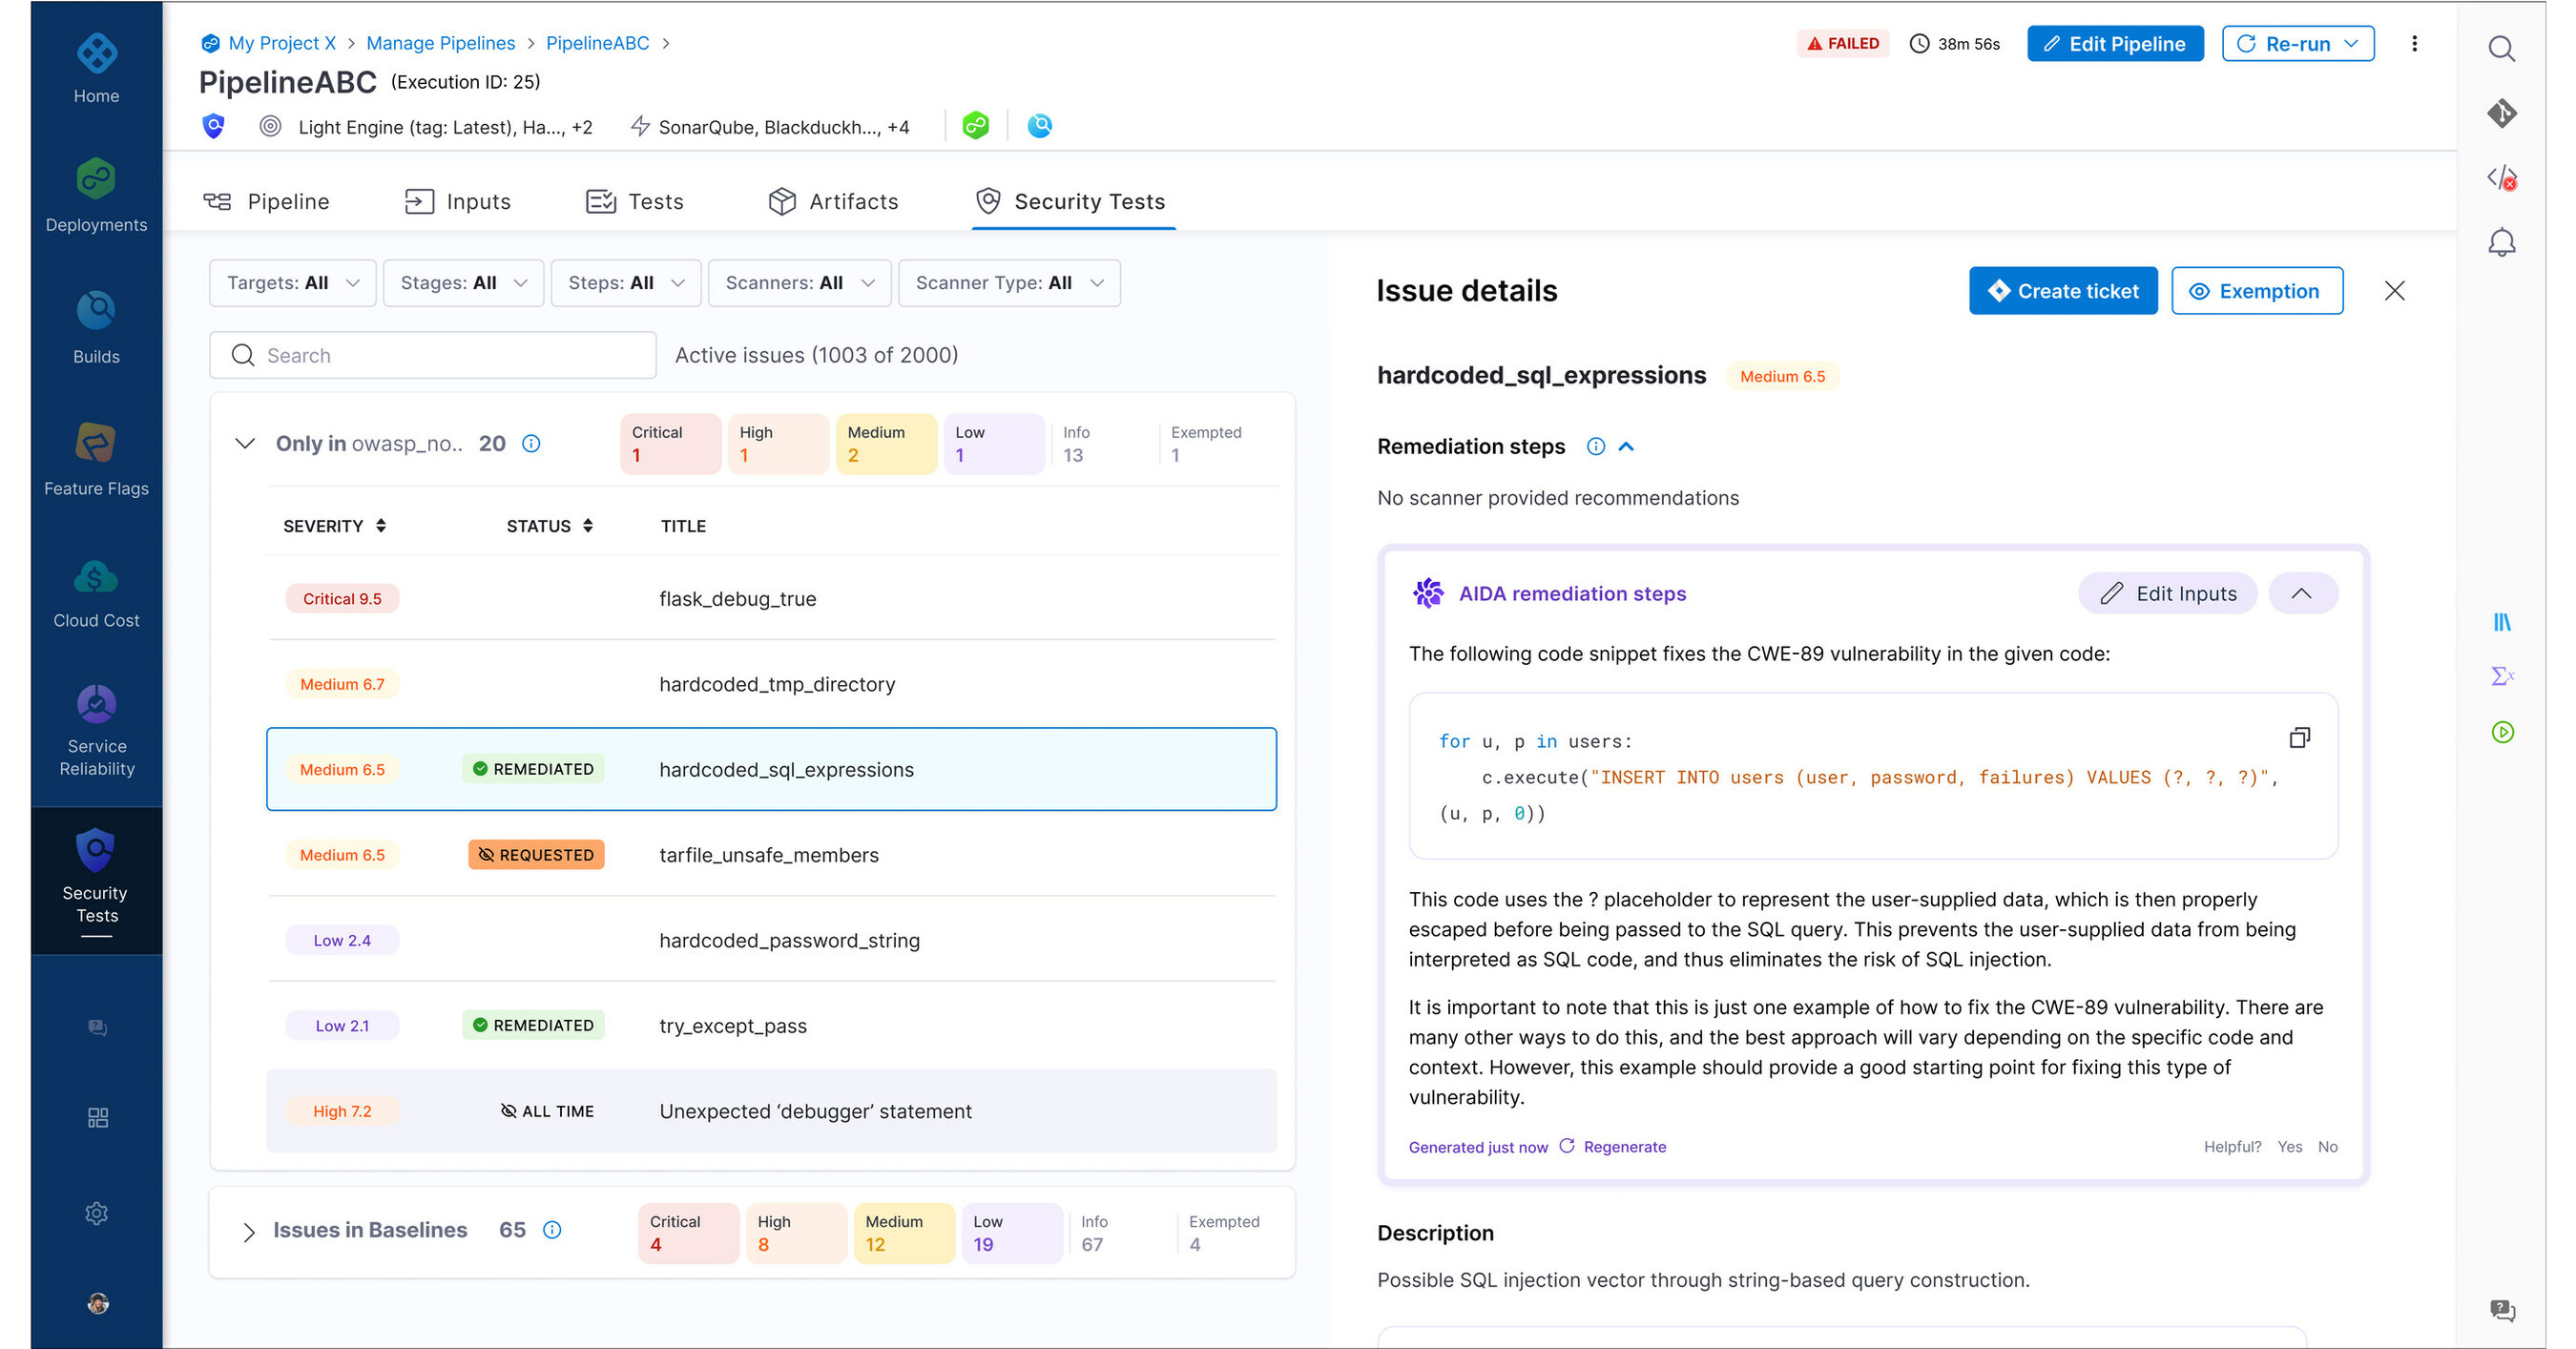Click the Create ticket button

click(2063, 290)
